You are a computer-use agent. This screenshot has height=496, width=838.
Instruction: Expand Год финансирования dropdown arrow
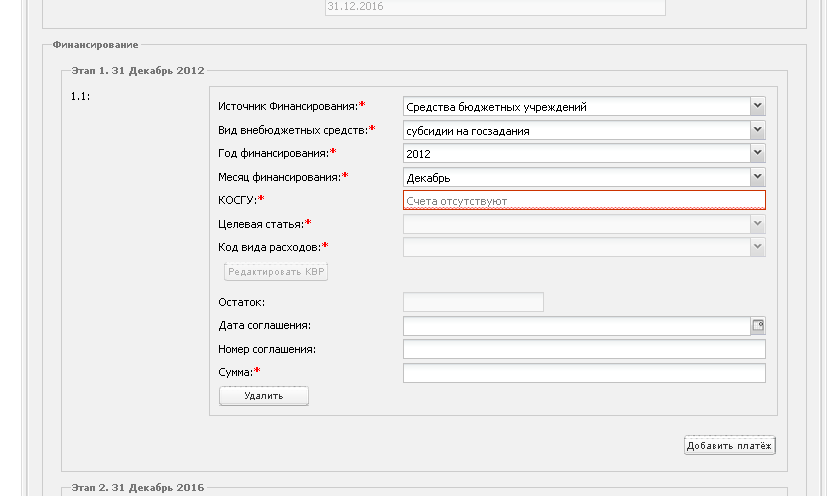(x=757, y=153)
